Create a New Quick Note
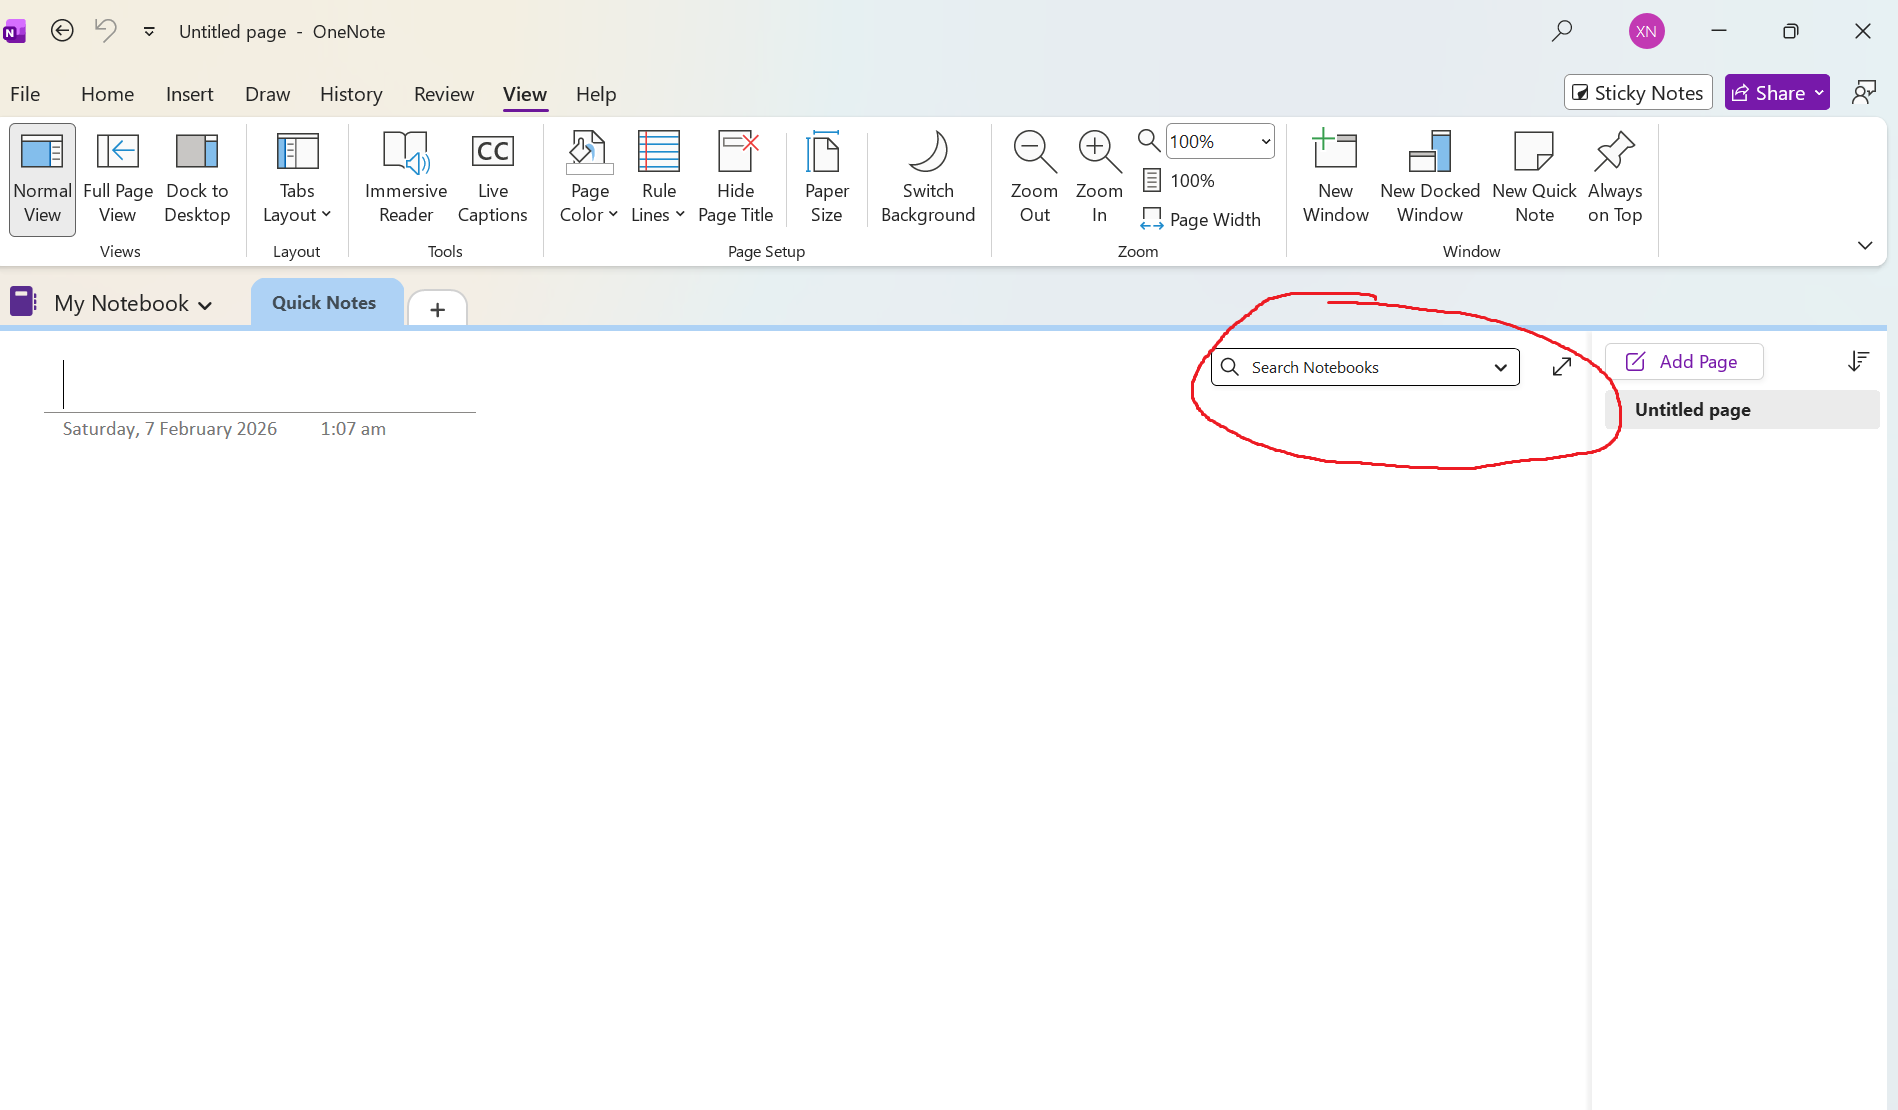1898x1110 pixels. pyautogui.click(x=1534, y=179)
